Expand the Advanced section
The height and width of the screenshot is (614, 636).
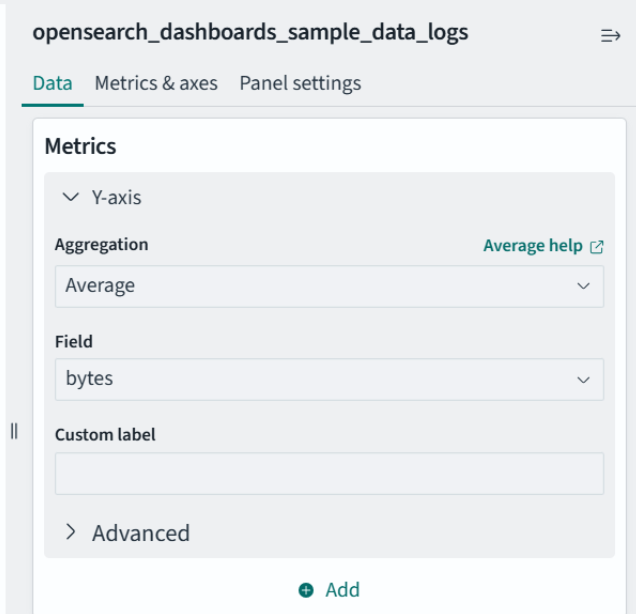(x=127, y=533)
